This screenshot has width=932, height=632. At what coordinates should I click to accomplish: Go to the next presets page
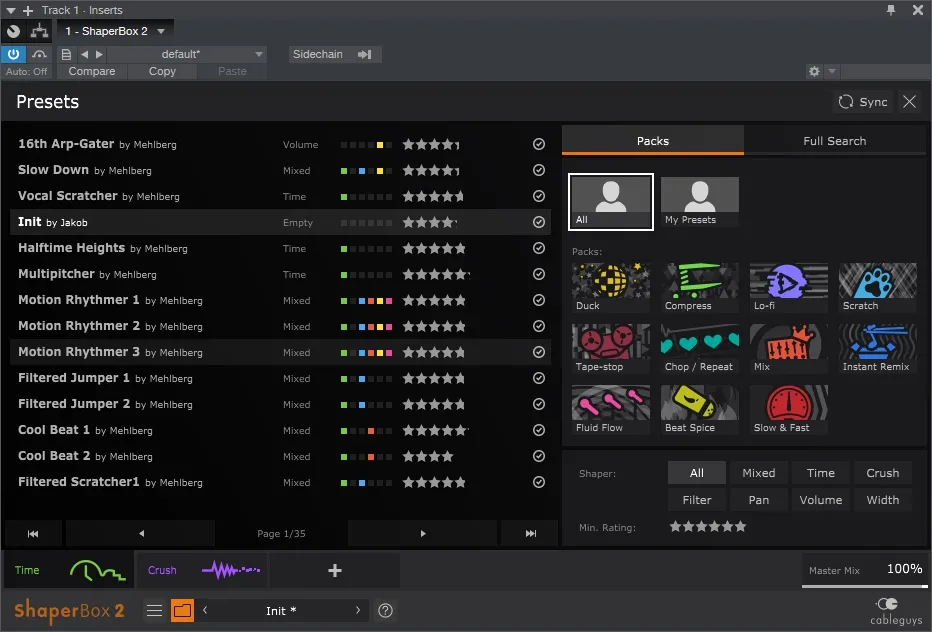[423, 533]
